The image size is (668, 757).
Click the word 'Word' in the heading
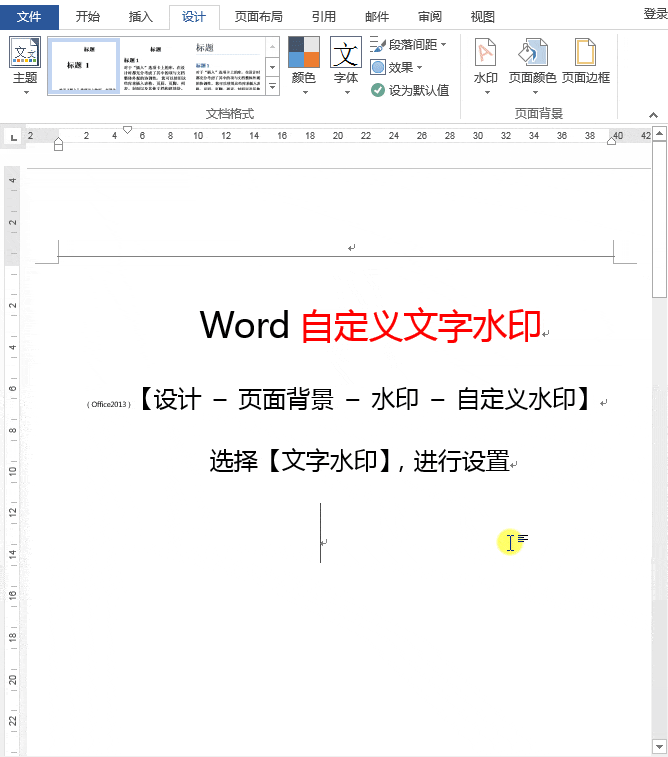pos(244,325)
